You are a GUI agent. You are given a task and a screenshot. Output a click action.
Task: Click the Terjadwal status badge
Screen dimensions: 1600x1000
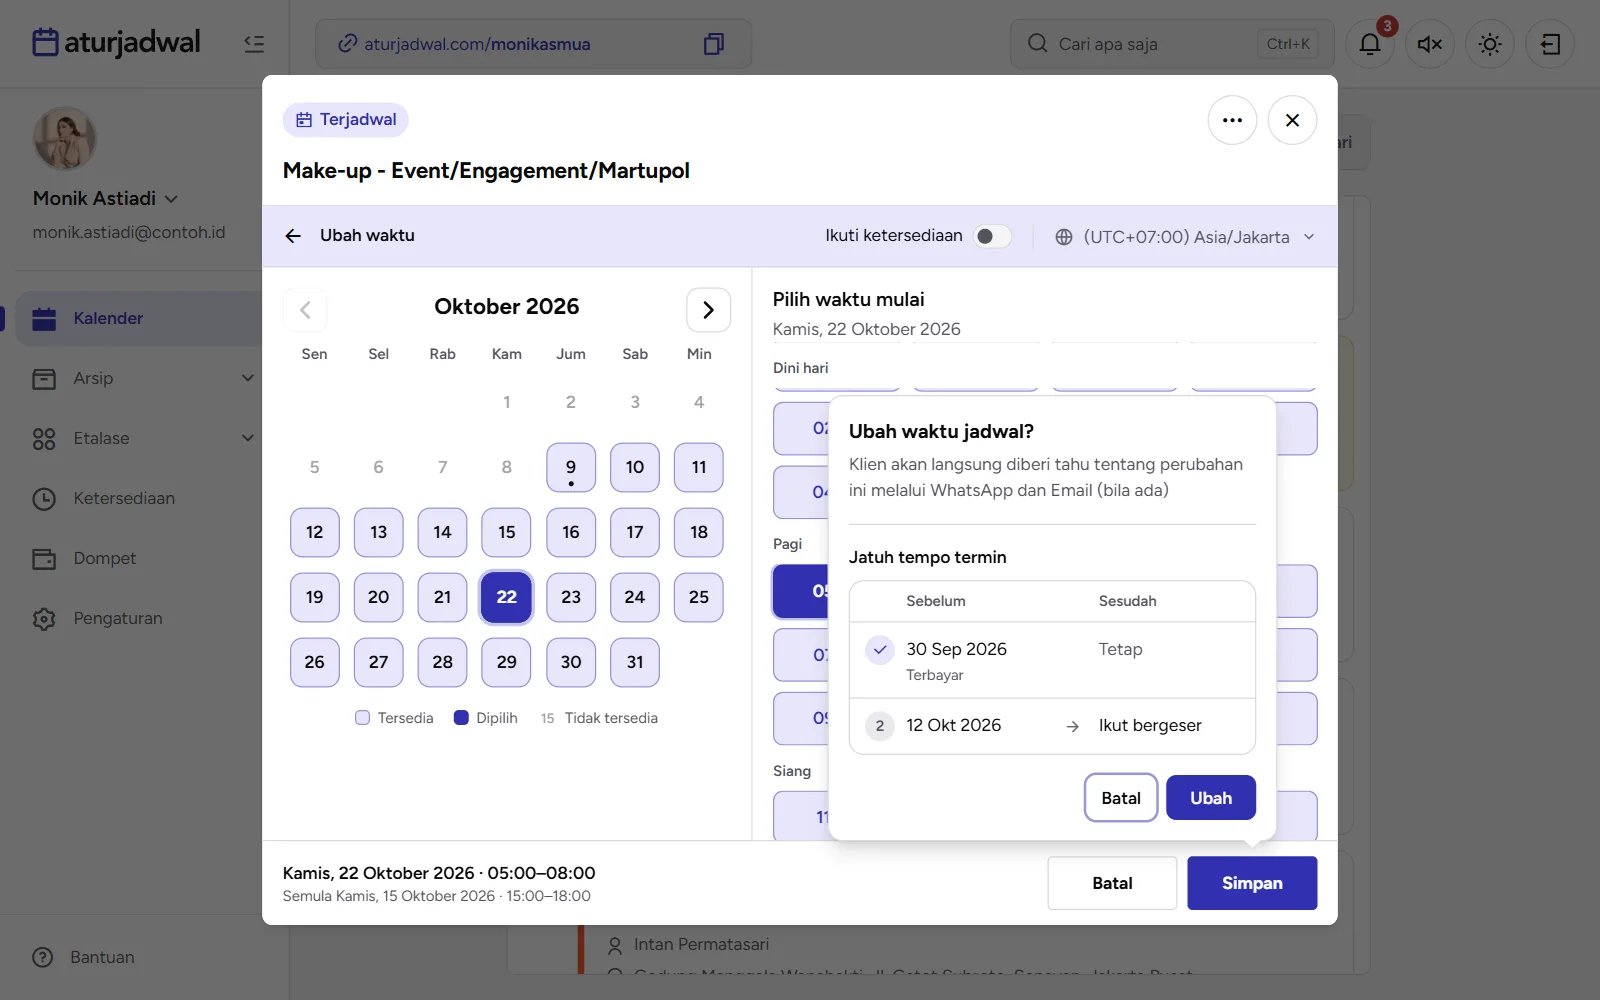[x=346, y=120]
